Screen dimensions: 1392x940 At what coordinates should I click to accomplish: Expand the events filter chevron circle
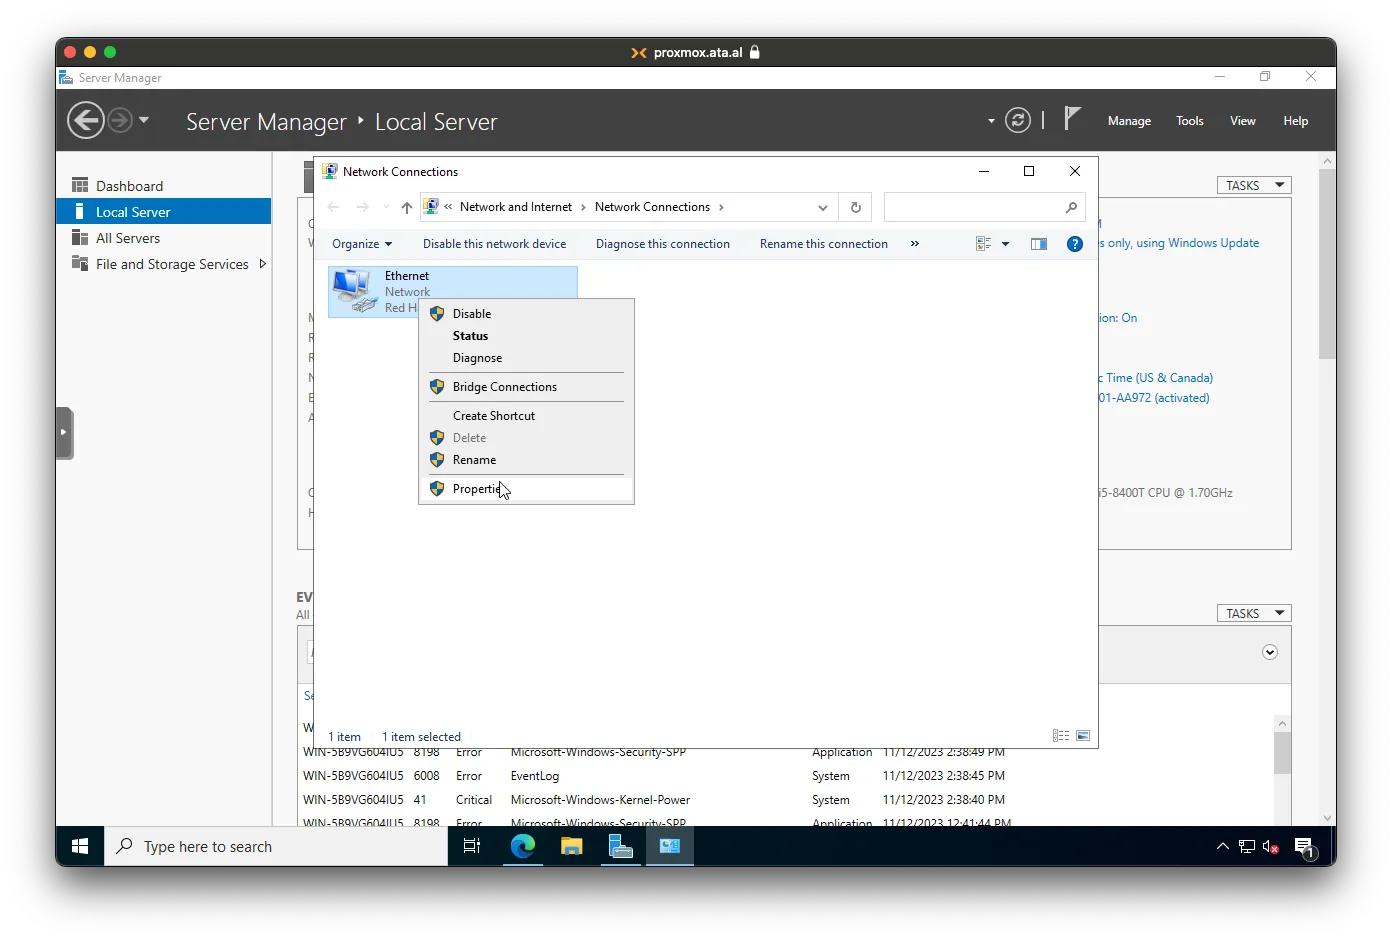coord(1270,652)
